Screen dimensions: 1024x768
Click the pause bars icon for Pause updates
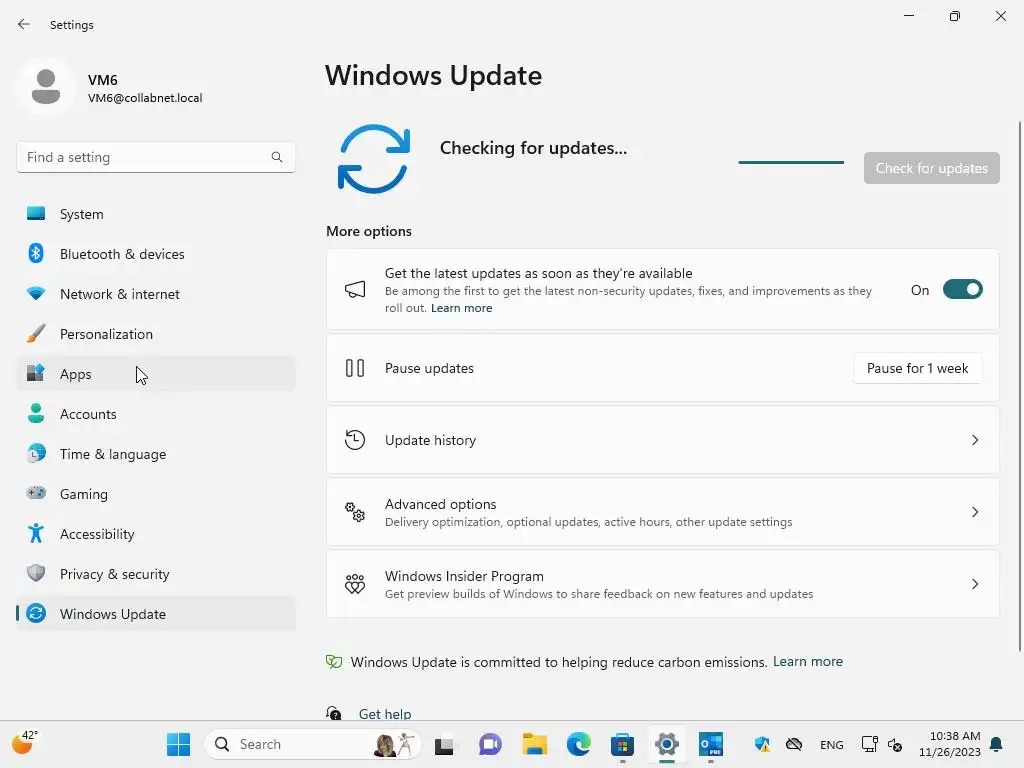(355, 368)
